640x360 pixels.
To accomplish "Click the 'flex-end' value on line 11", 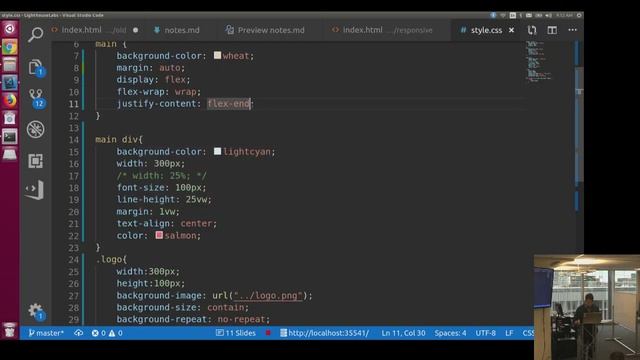I will pos(229,104).
